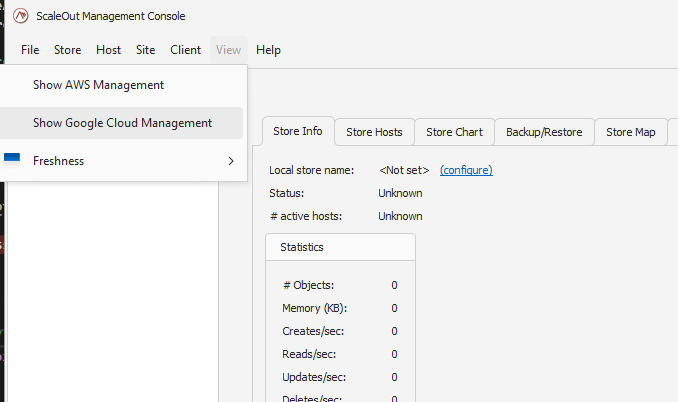Open the Store Chart tab

(x=454, y=132)
